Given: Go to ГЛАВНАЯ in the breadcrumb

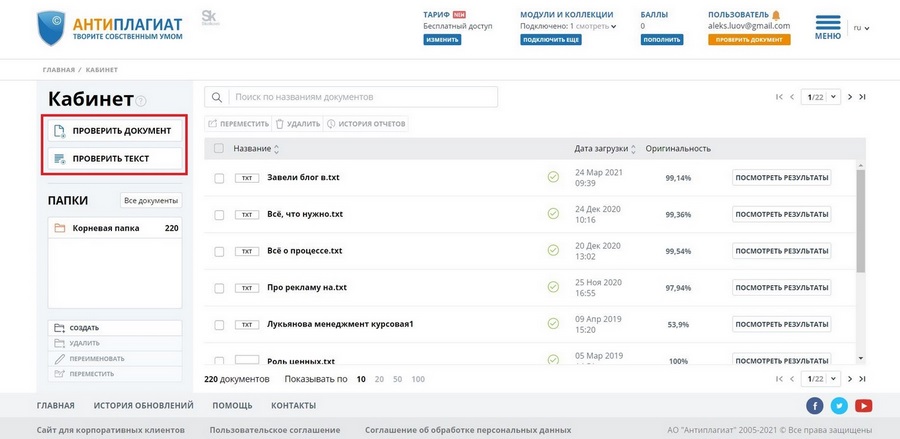Looking at the screenshot, I should [x=59, y=69].
